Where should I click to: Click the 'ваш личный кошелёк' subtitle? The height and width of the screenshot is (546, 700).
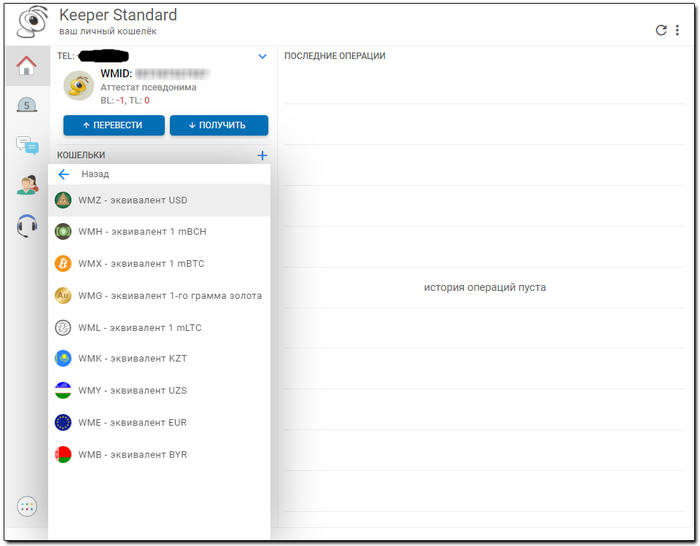click(x=108, y=31)
